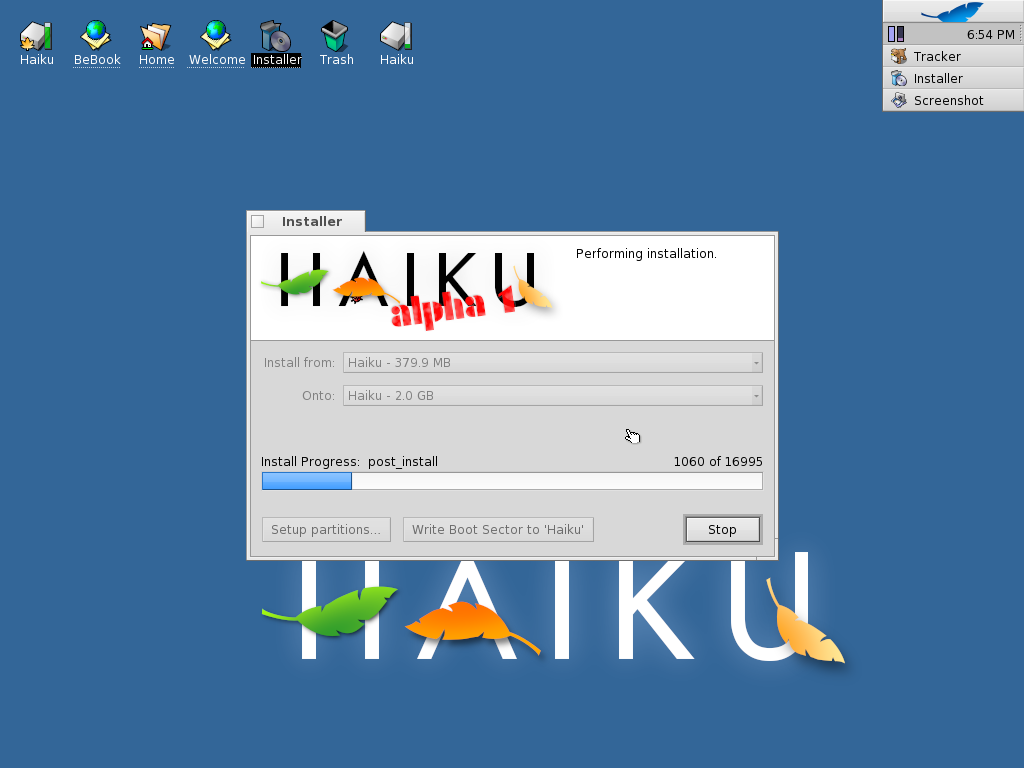Click the 'post_install' progress label
Viewport: 1024px width, 768px height.
[403, 462]
